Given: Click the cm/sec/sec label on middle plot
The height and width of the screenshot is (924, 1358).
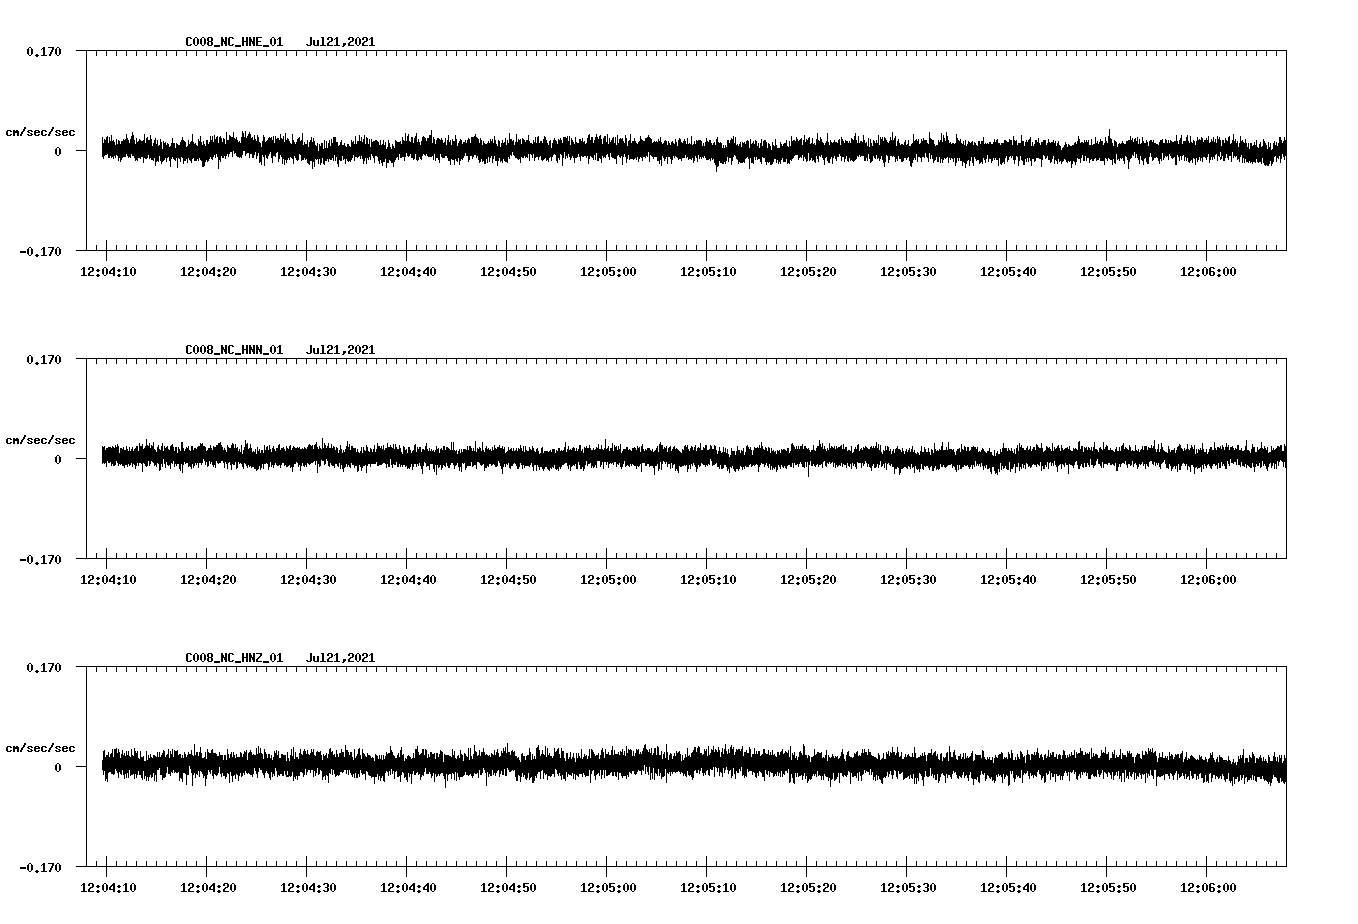Looking at the screenshot, I should tap(41, 439).
